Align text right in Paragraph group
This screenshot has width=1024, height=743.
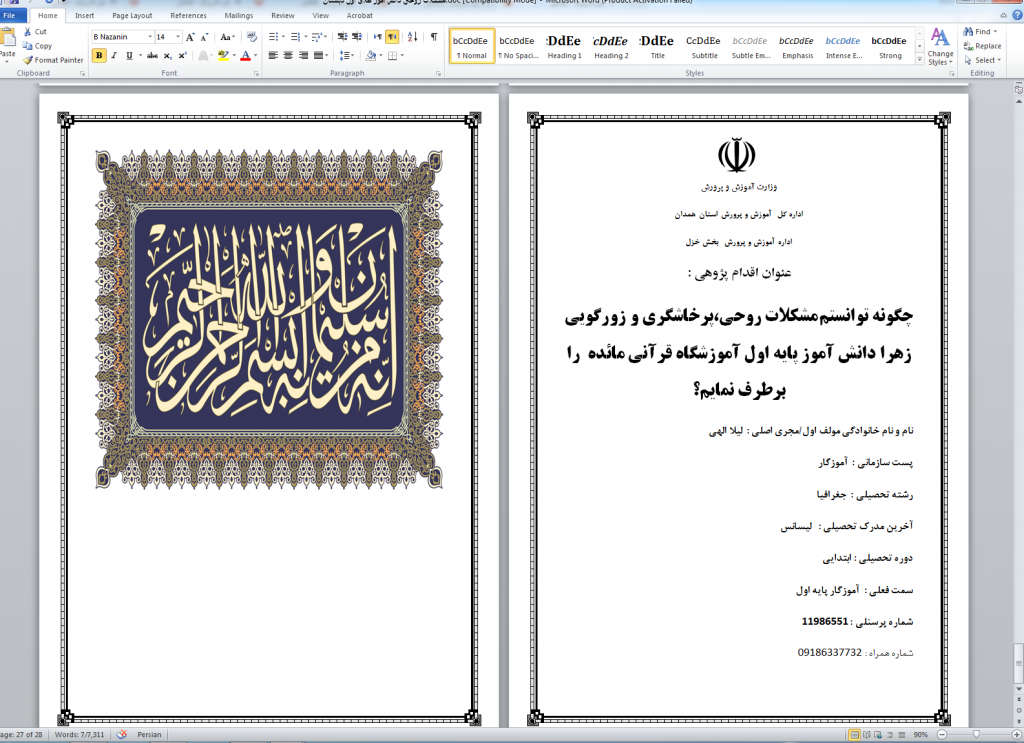(x=303, y=55)
